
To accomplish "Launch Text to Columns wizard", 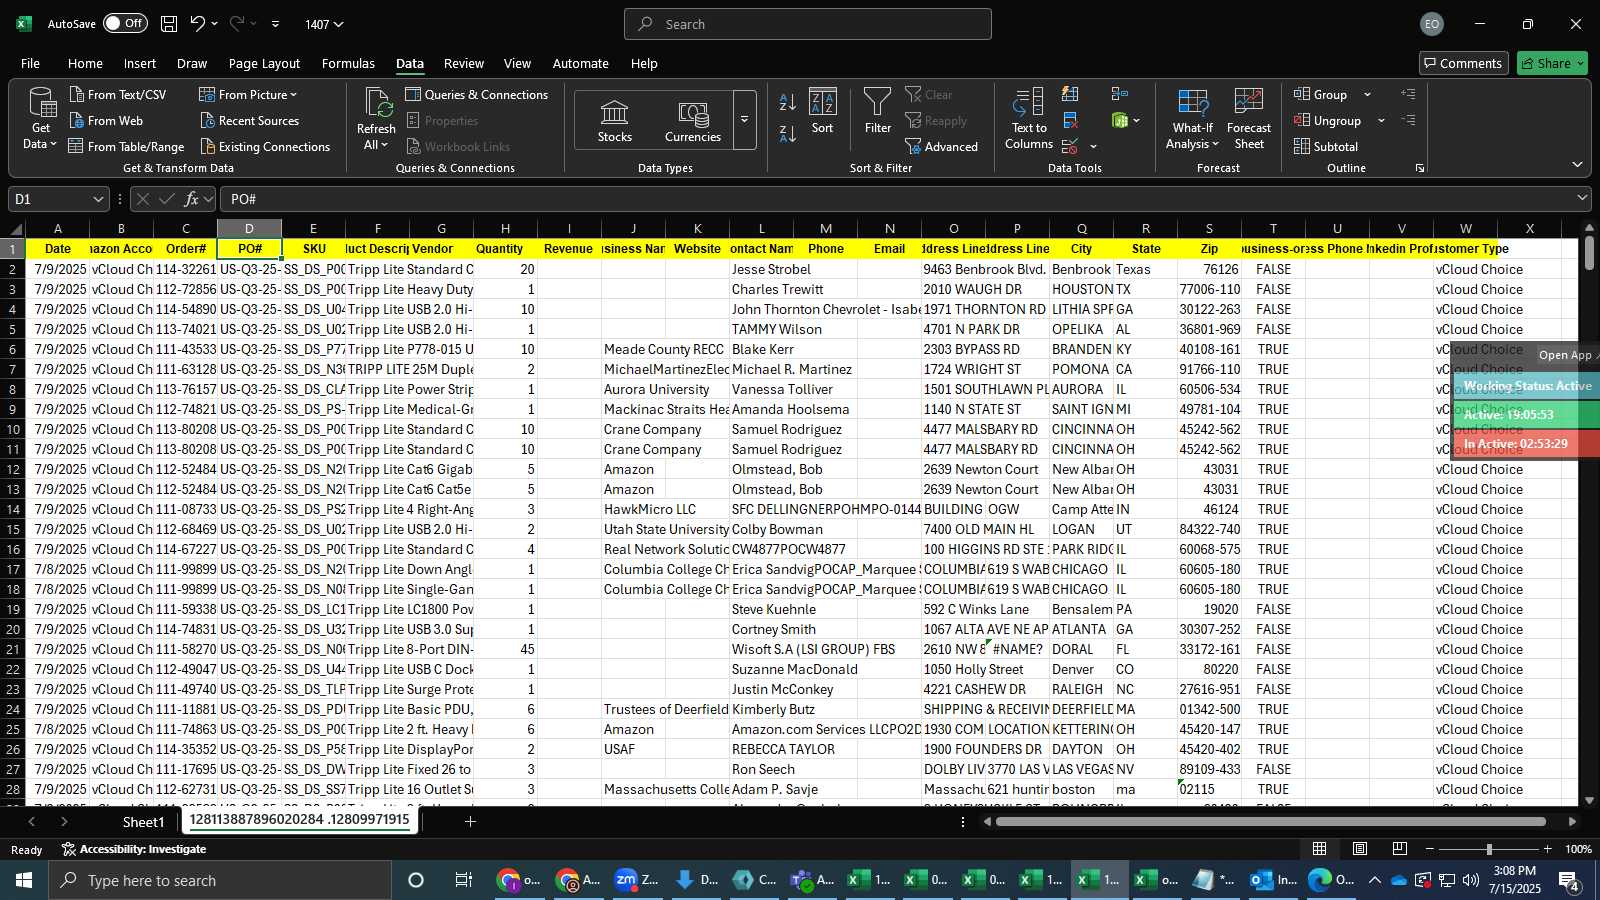I will (1029, 119).
